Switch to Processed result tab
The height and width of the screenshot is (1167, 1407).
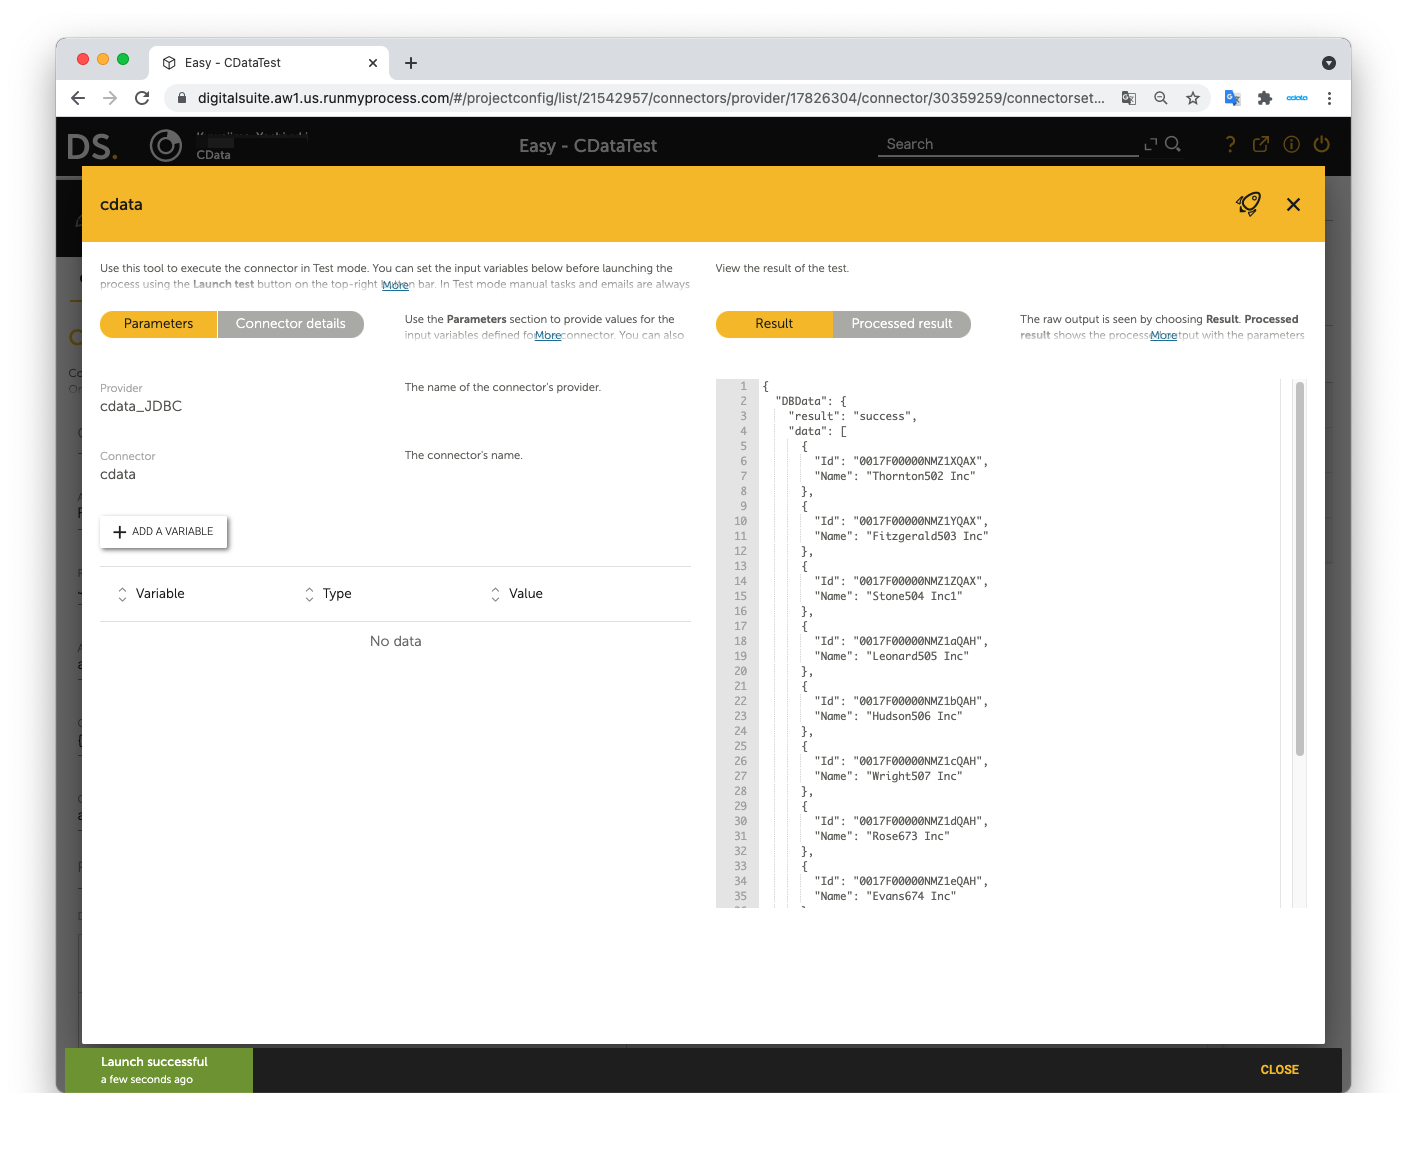pyautogui.click(x=901, y=324)
